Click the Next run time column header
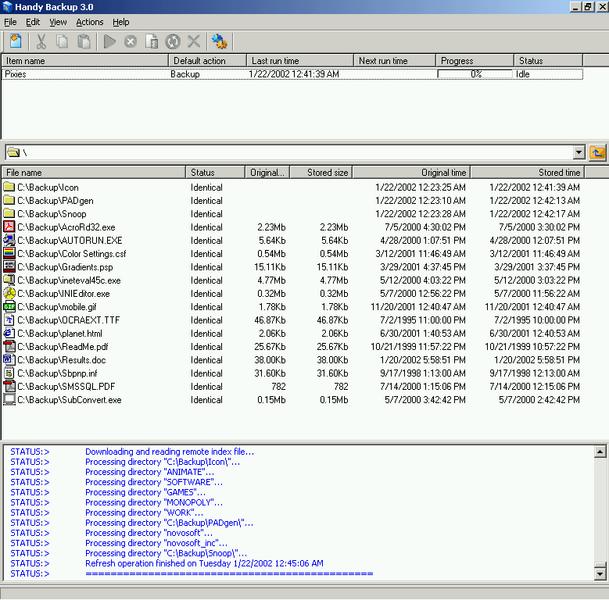The image size is (609, 600). [x=395, y=61]
